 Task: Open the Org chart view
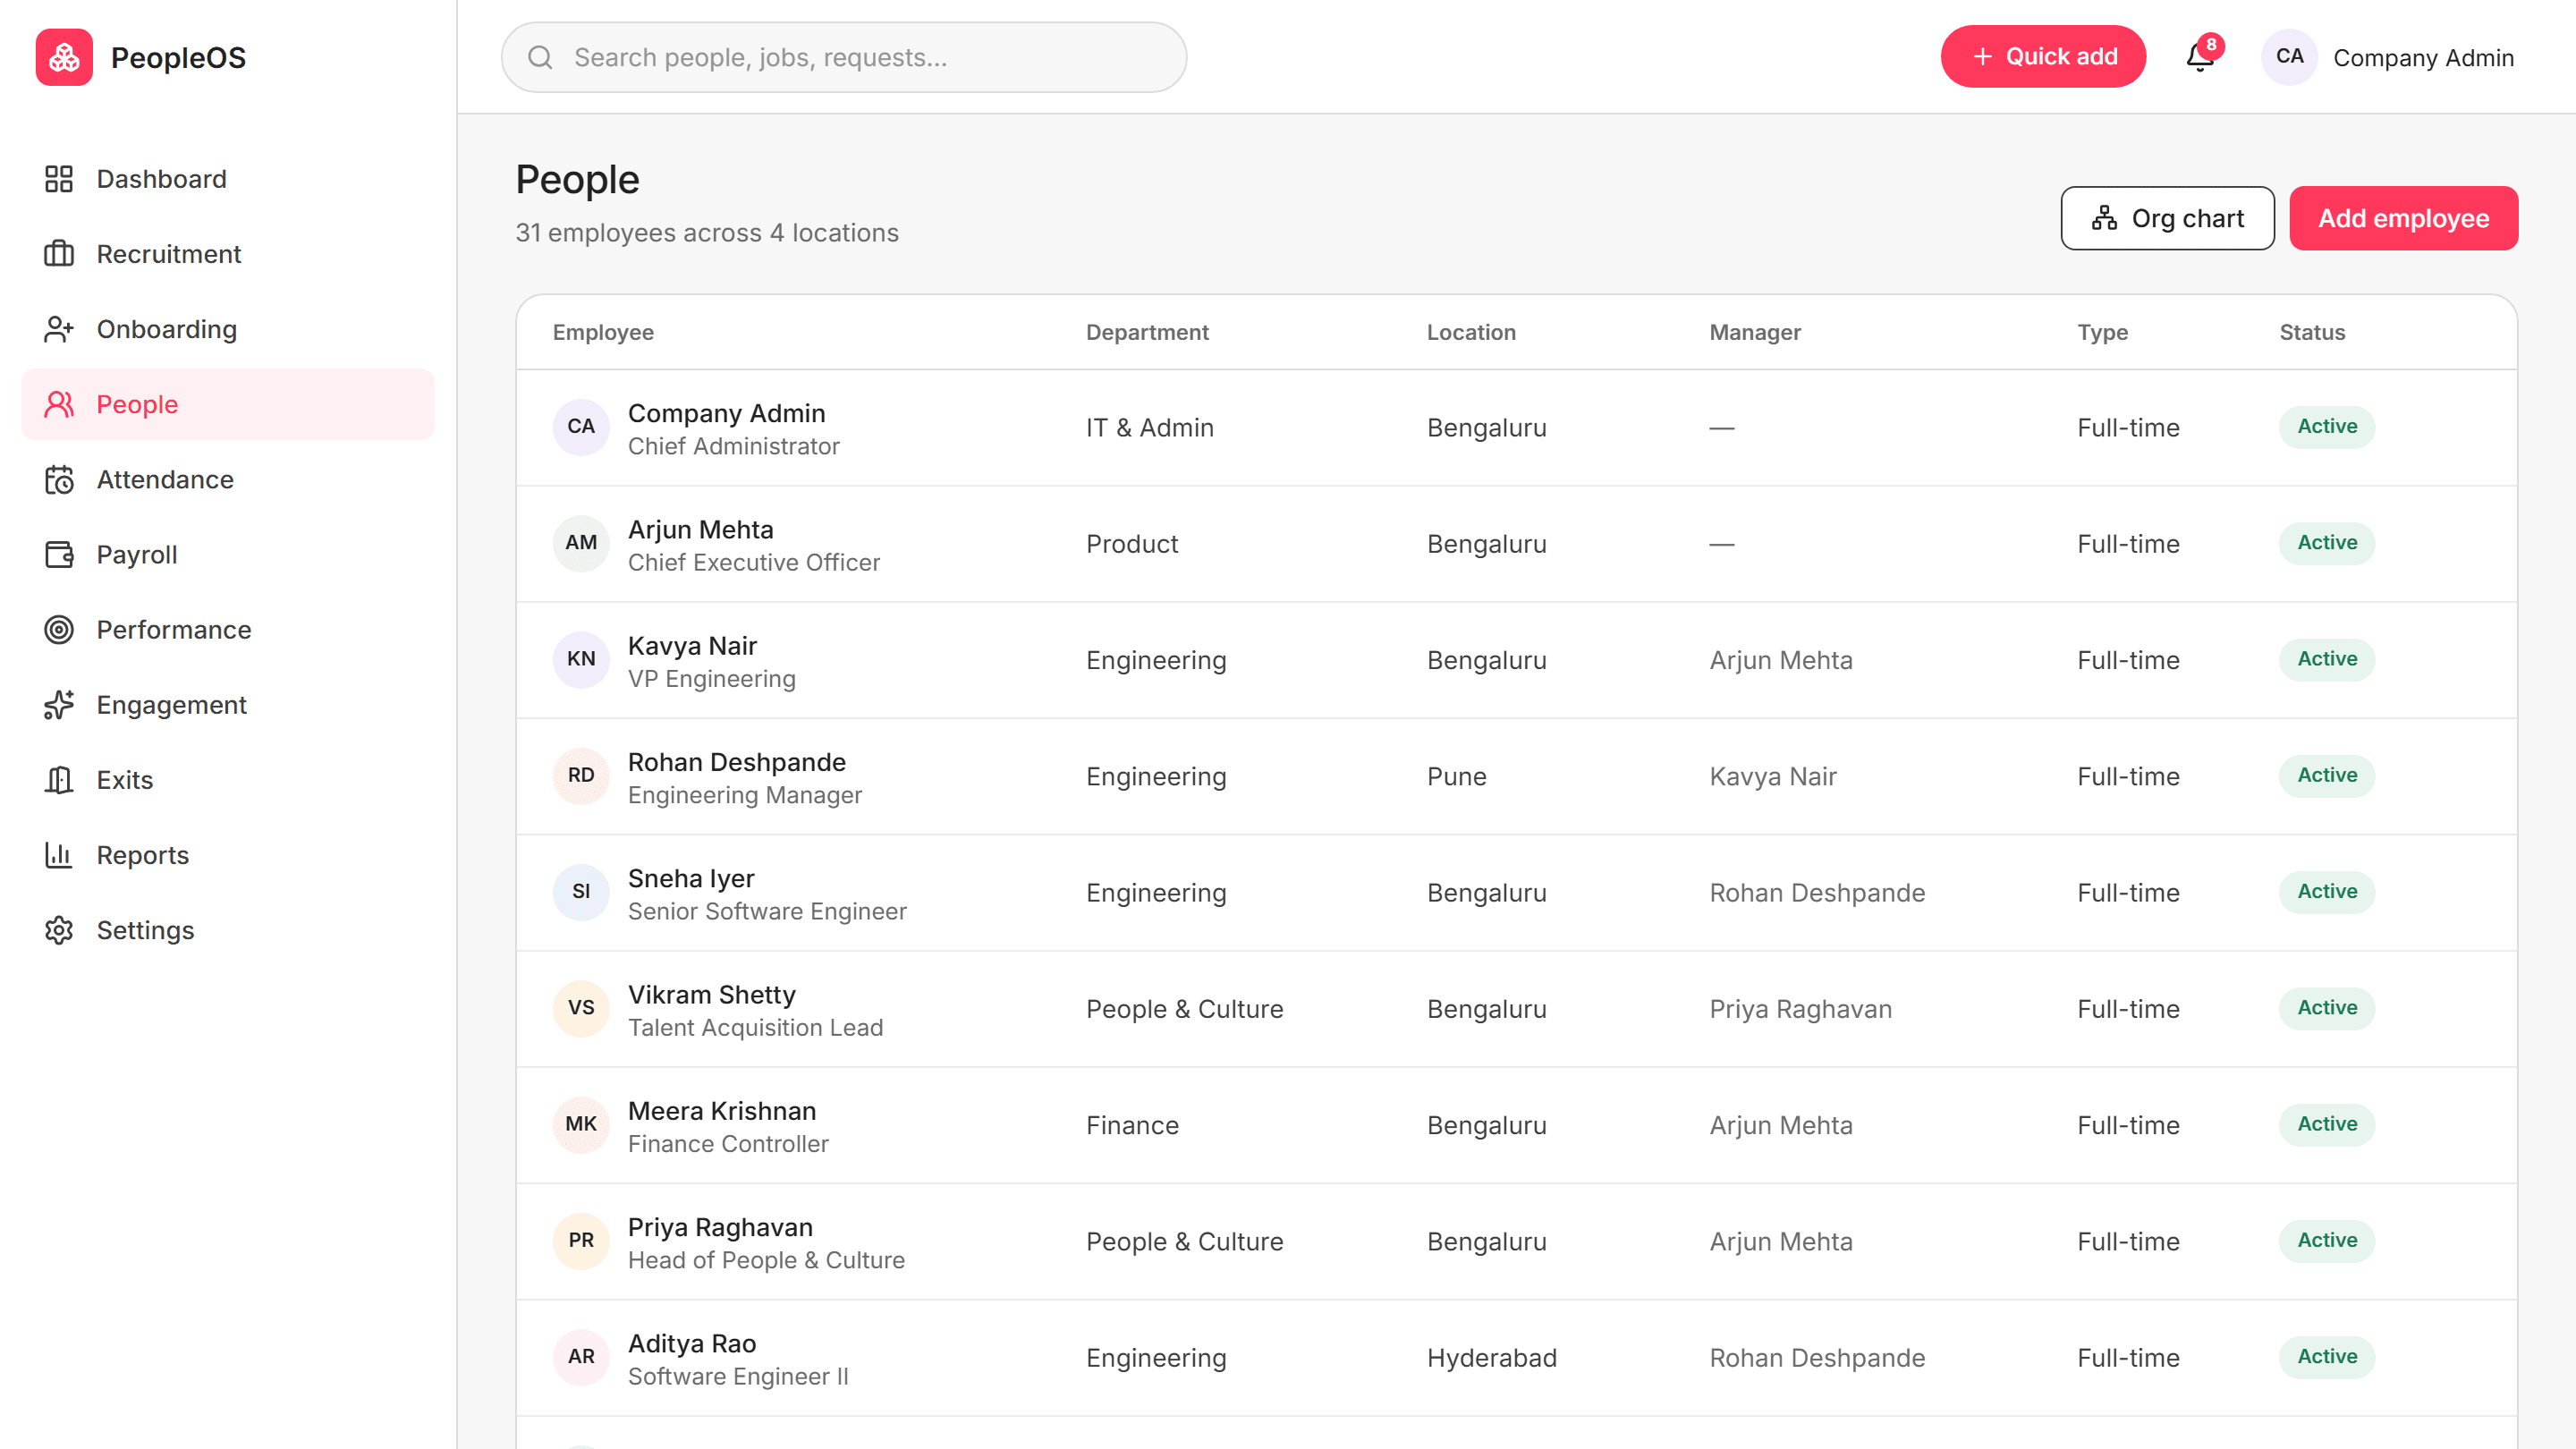pos(2167,218)
